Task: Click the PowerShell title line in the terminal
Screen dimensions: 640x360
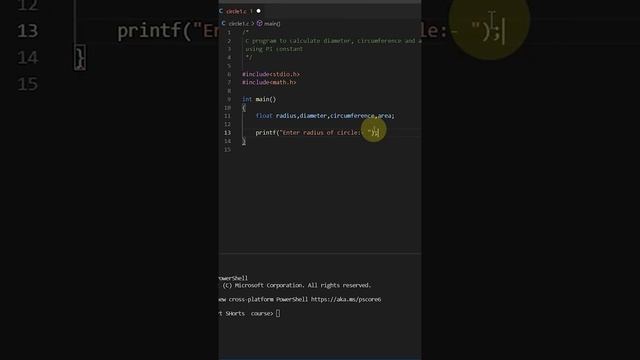Action: click(233, 278)
